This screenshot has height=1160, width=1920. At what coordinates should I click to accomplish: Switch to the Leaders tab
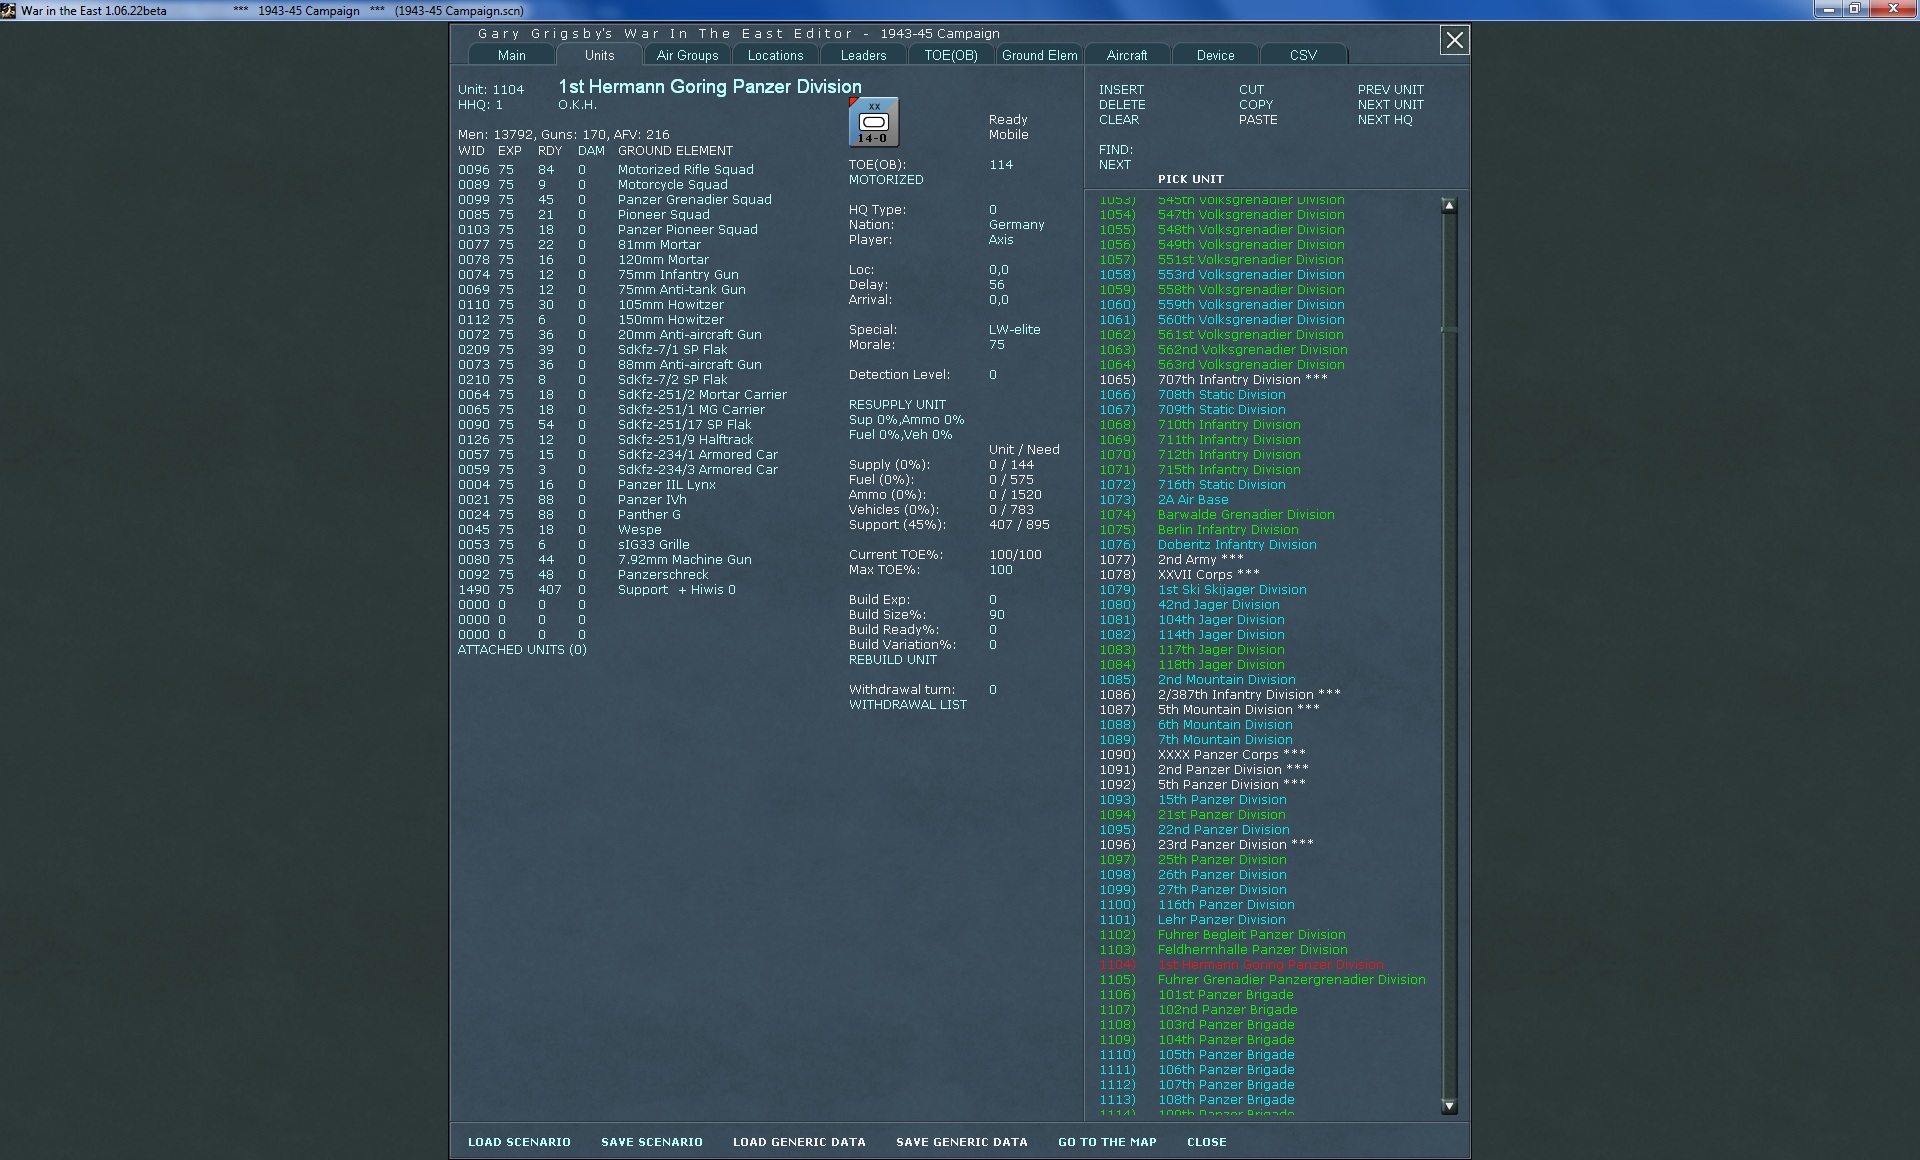(862, 56)
